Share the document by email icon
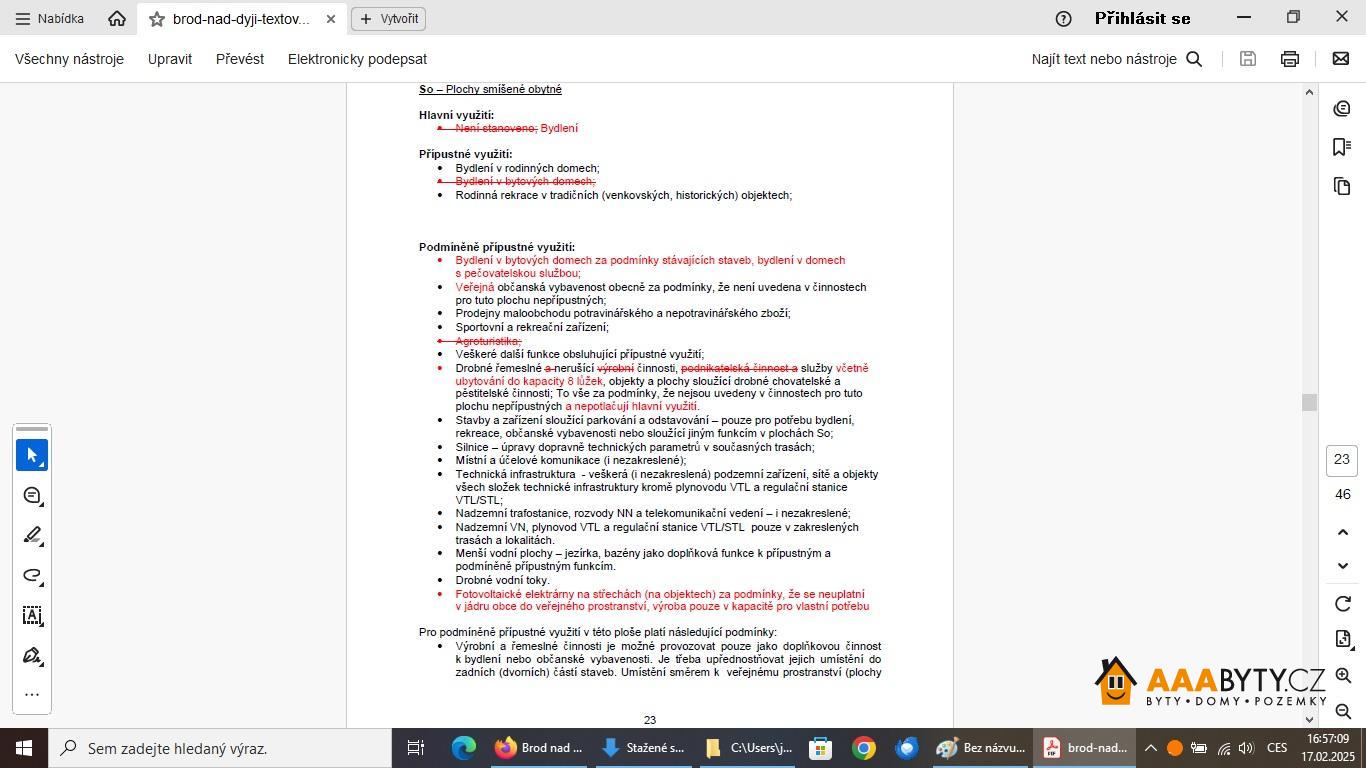Screen dimensions: 1366x768 pos(1341,59)
